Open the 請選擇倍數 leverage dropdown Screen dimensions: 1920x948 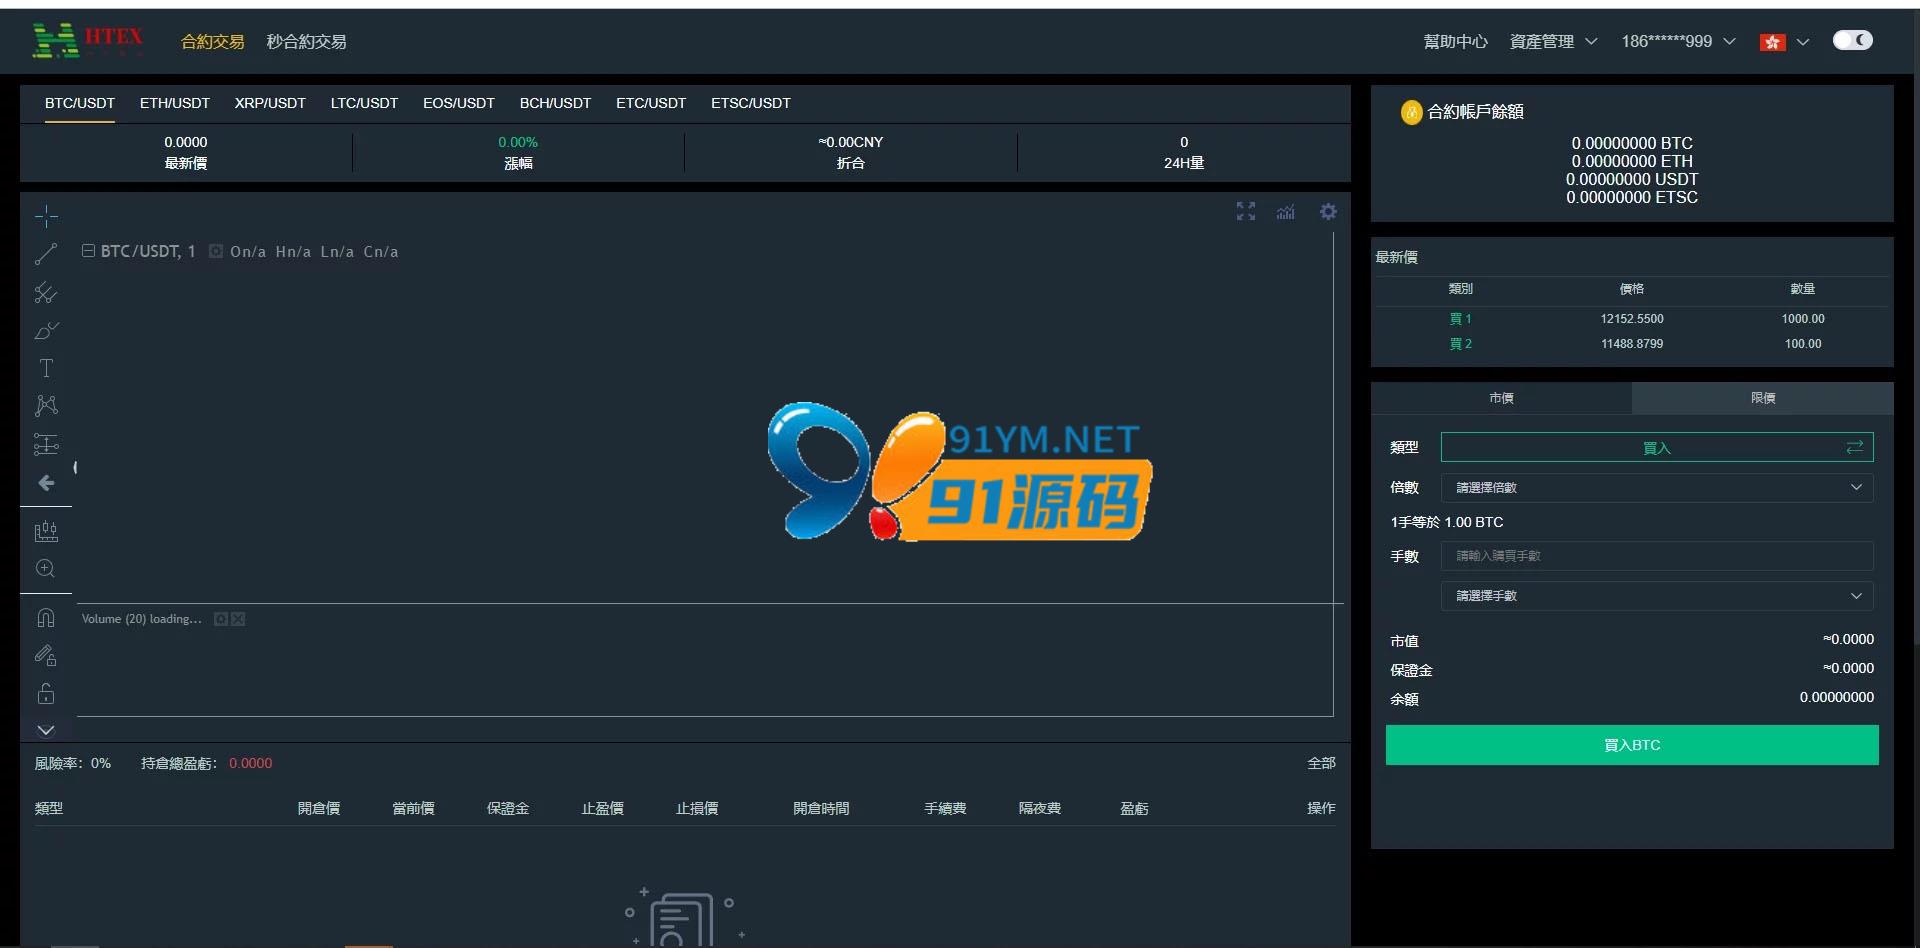pyautogui.click(x=1657, y=488)
